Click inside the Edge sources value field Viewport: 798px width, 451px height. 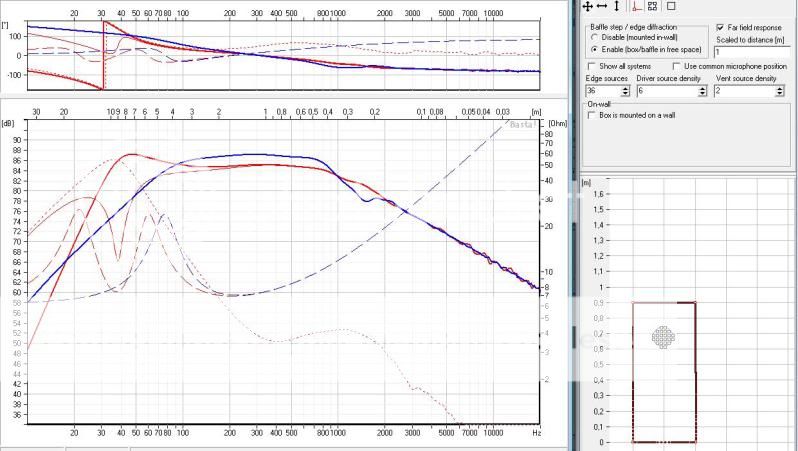tap(602, 90)
